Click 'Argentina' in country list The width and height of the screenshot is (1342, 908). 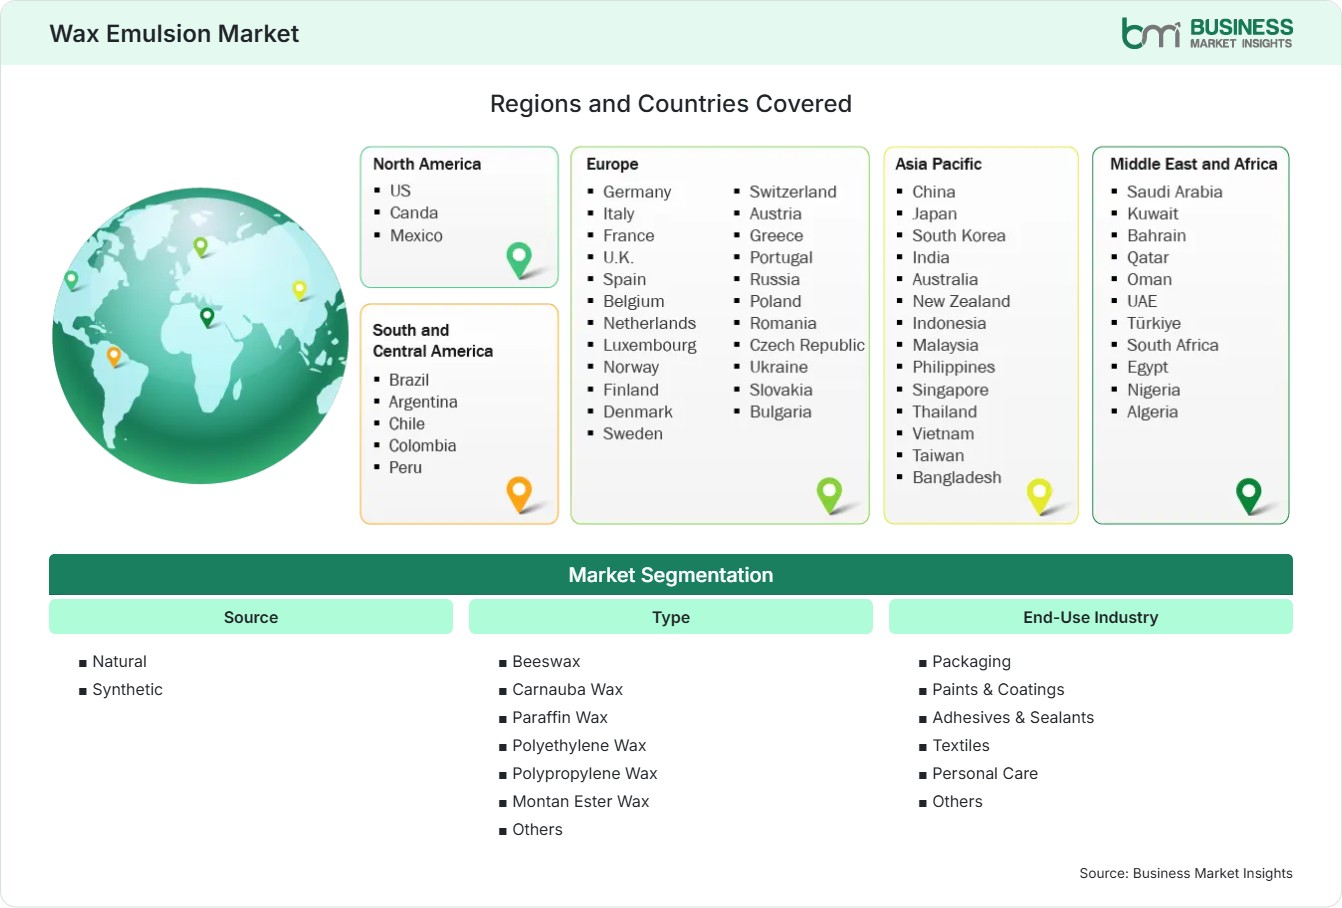[423, 401]
